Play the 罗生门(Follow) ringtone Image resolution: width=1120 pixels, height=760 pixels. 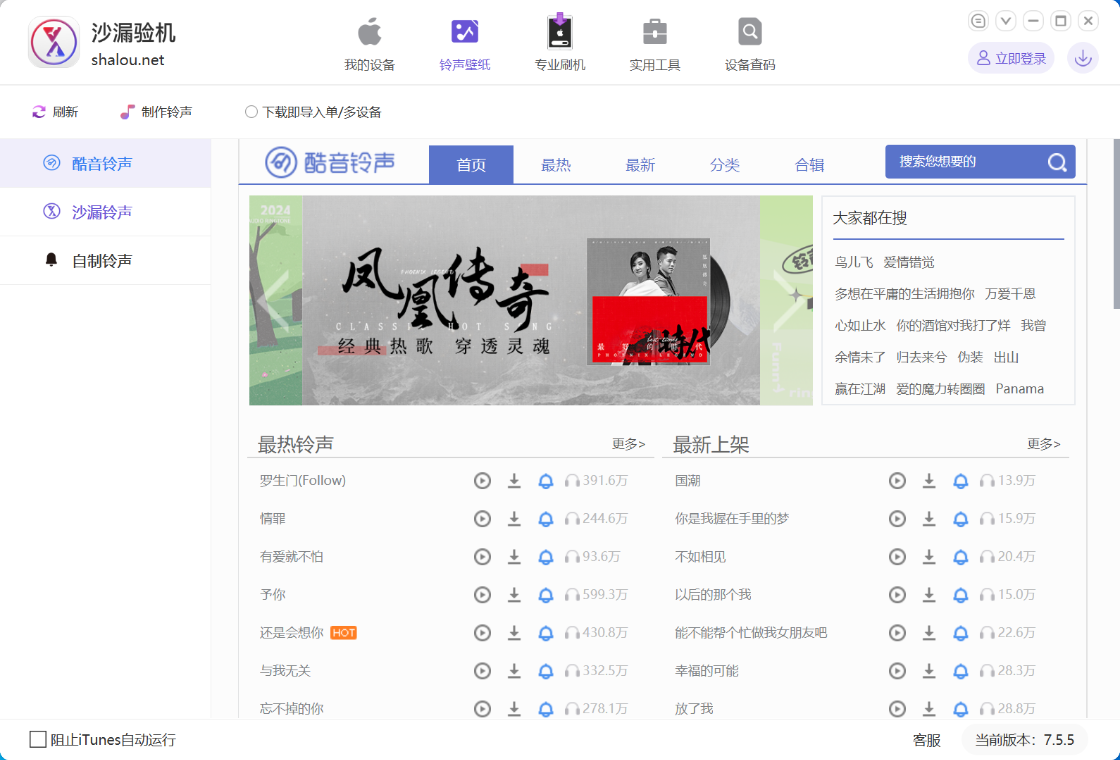(x=482, y=481)
